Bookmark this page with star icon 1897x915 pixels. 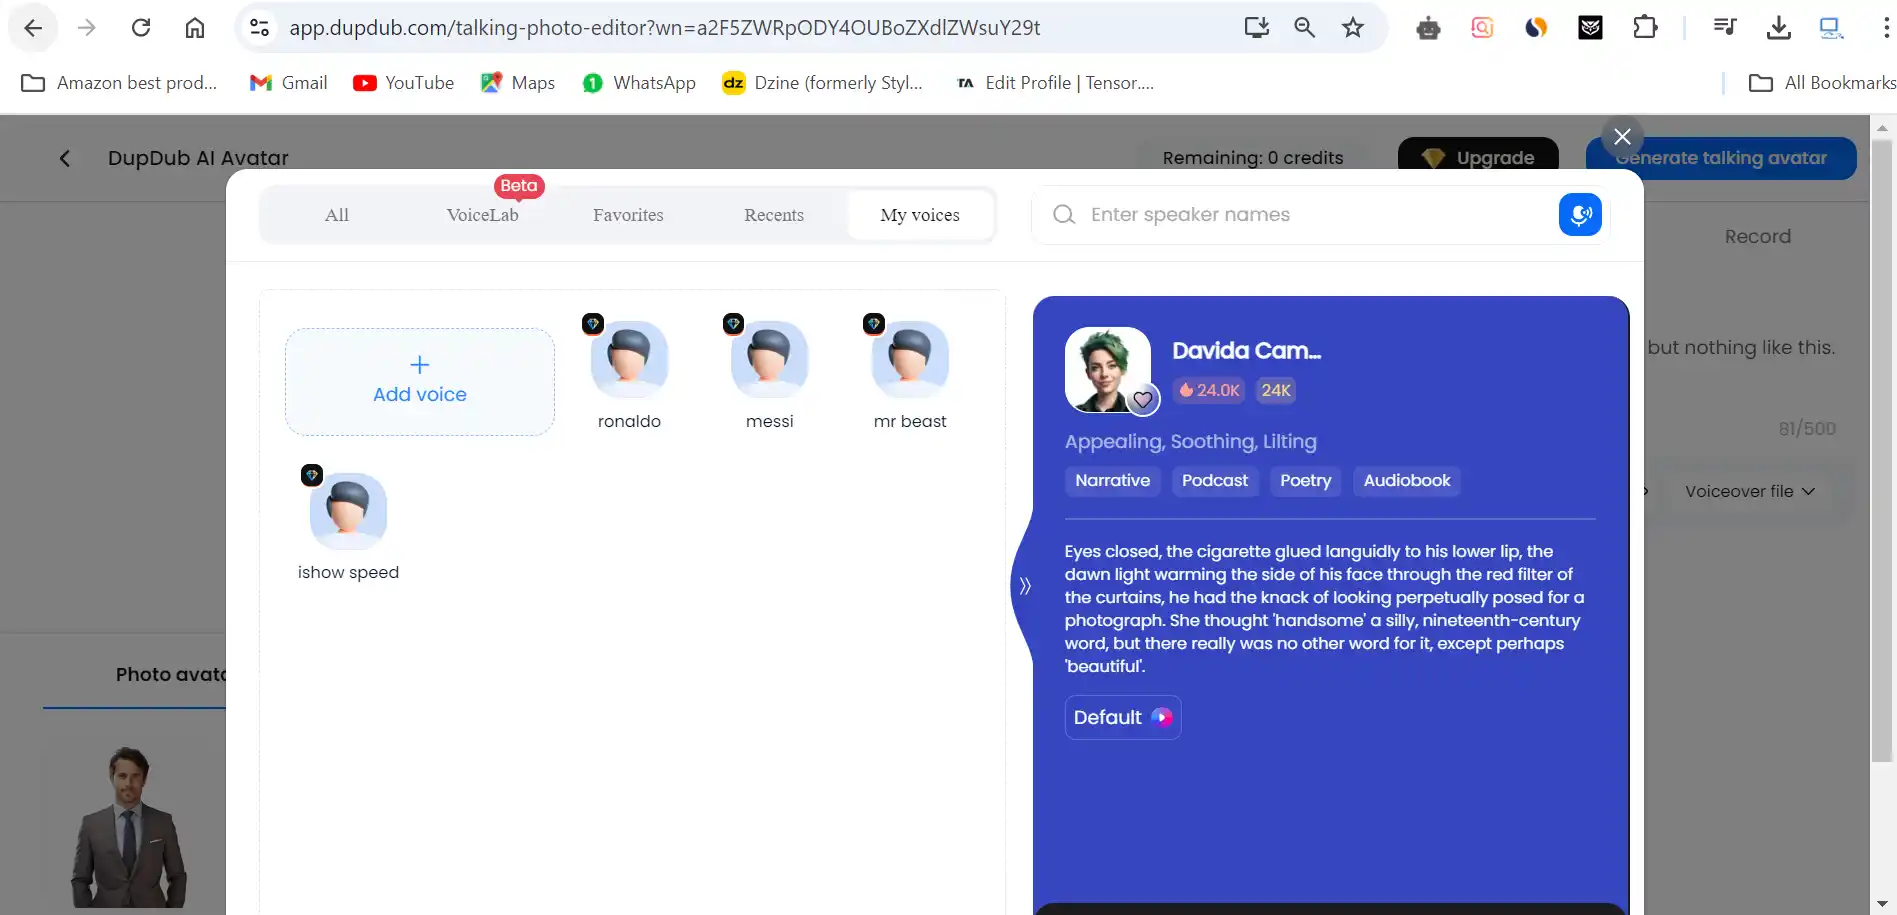click(1353, 28)
